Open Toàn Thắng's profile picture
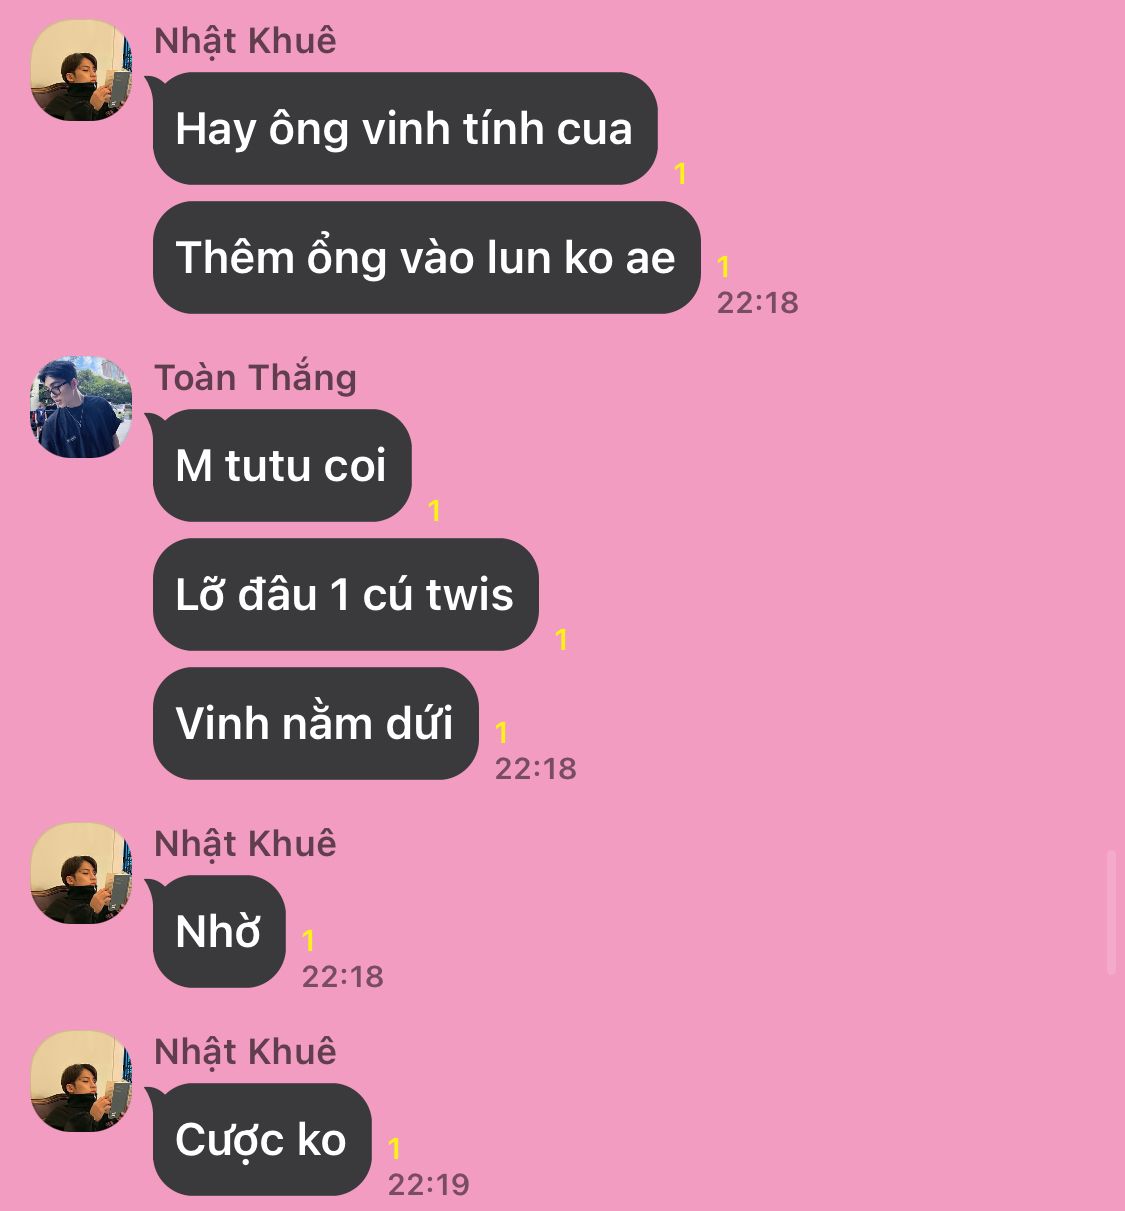Image resolution: width=1125 pixels, height=1211 pixels. click(81, 407)
